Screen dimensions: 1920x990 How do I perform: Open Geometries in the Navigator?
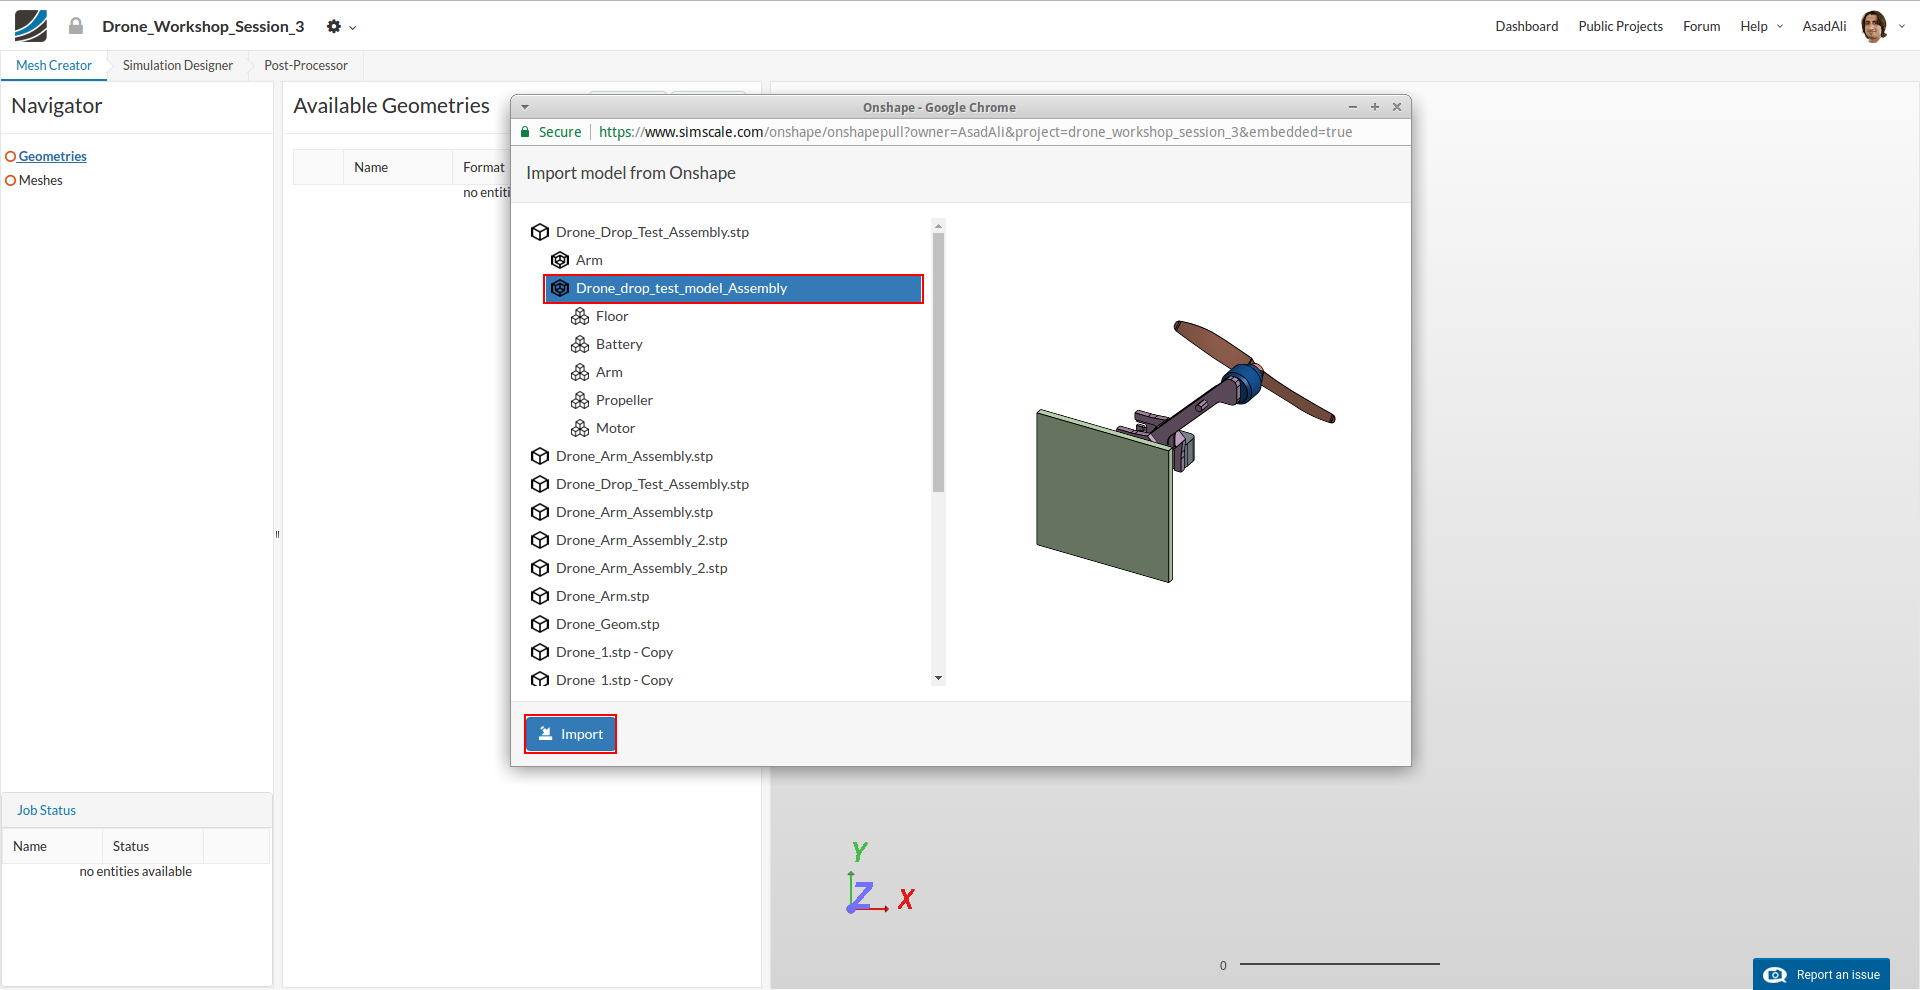(53, 157)
